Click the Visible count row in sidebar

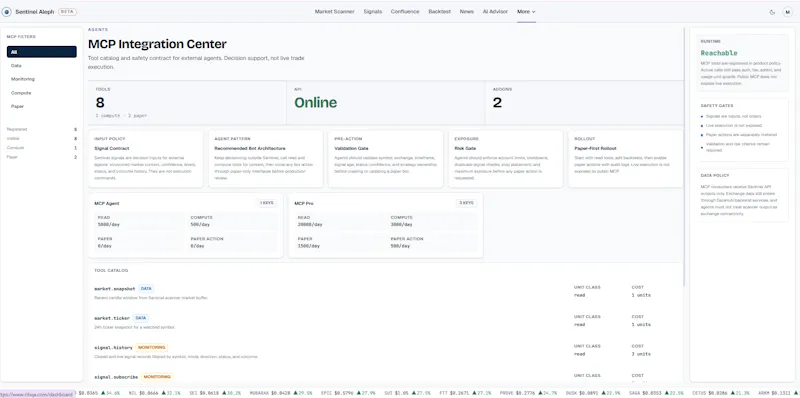point(42,138)
